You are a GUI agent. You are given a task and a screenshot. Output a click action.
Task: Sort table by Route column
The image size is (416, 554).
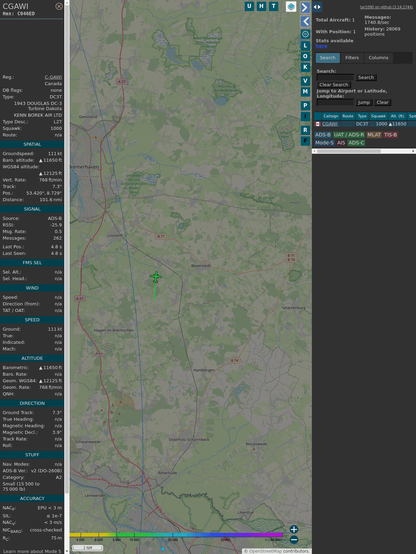point(348,116)
